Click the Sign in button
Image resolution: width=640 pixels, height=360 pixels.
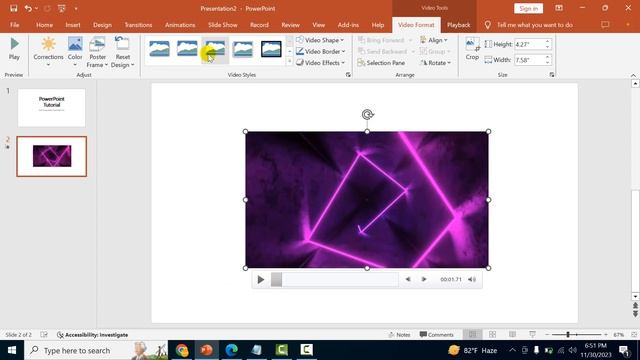pos(528,8)
